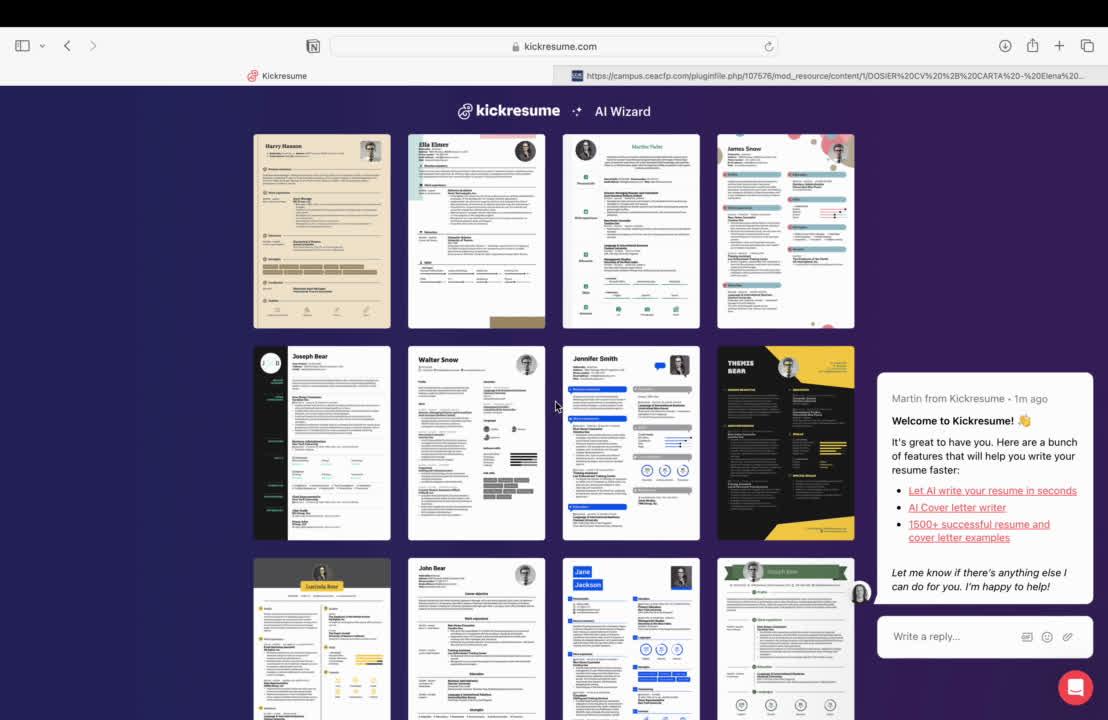The image size is (1108, 720).
Task: Select the green ribbon Joseph Bear template
Action: (786, 639)
